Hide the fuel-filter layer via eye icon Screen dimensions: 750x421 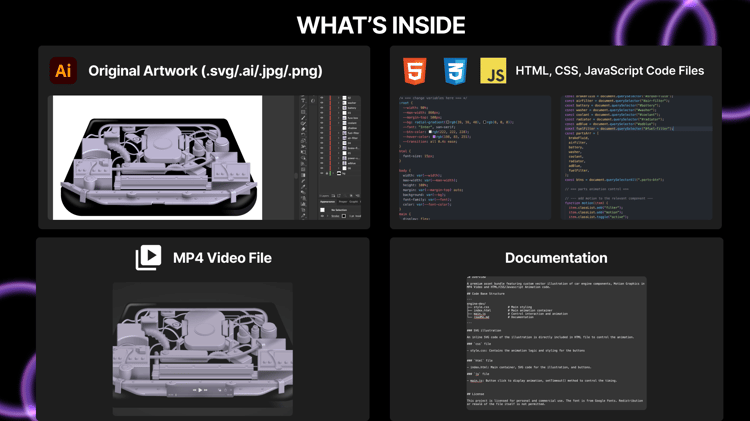click(x=322, y=133)
